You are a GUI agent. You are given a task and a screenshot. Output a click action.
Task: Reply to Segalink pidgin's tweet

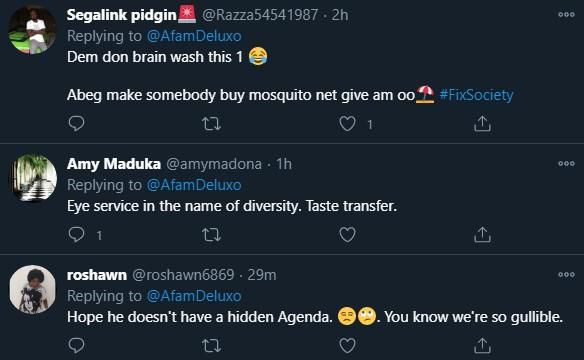76,124
